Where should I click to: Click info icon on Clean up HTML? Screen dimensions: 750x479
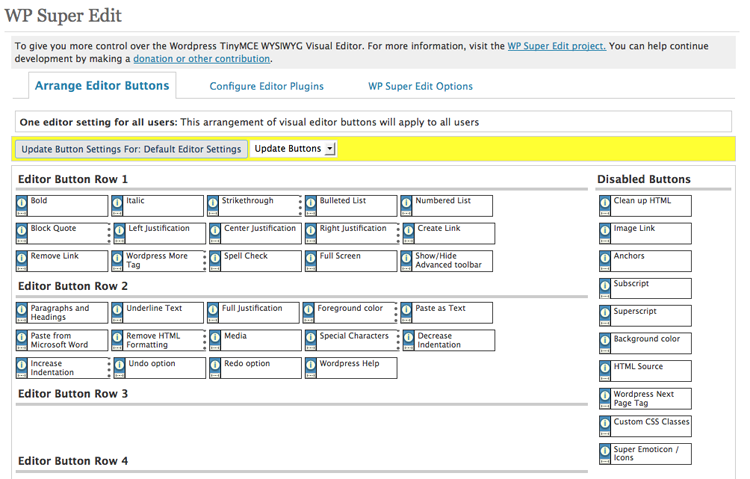[x=605, y=203]
